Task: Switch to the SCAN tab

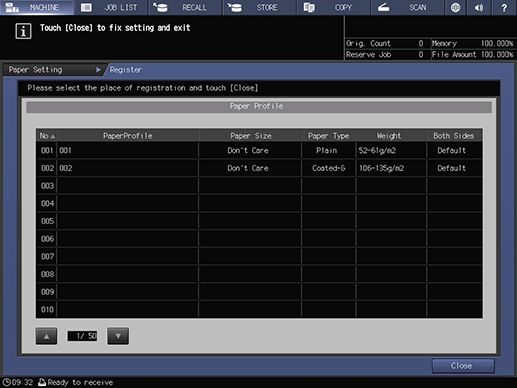Action: [408, 7]
